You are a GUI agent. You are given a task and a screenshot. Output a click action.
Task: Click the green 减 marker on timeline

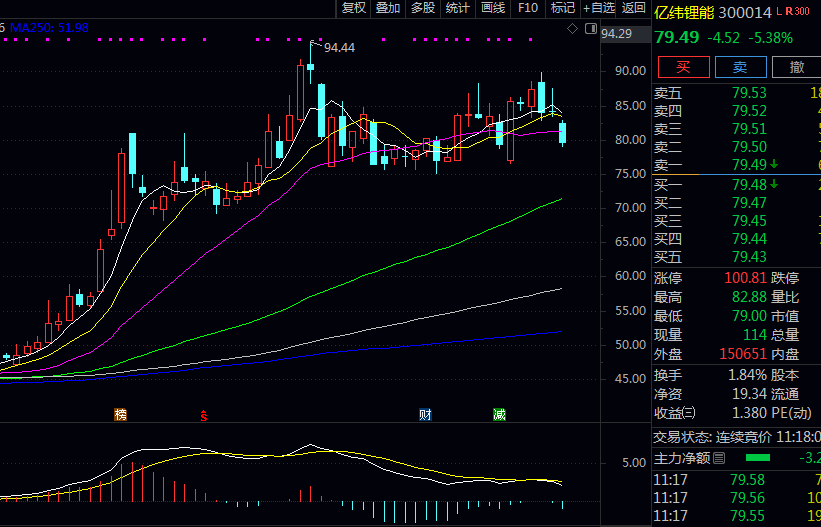tap(500, 415)
